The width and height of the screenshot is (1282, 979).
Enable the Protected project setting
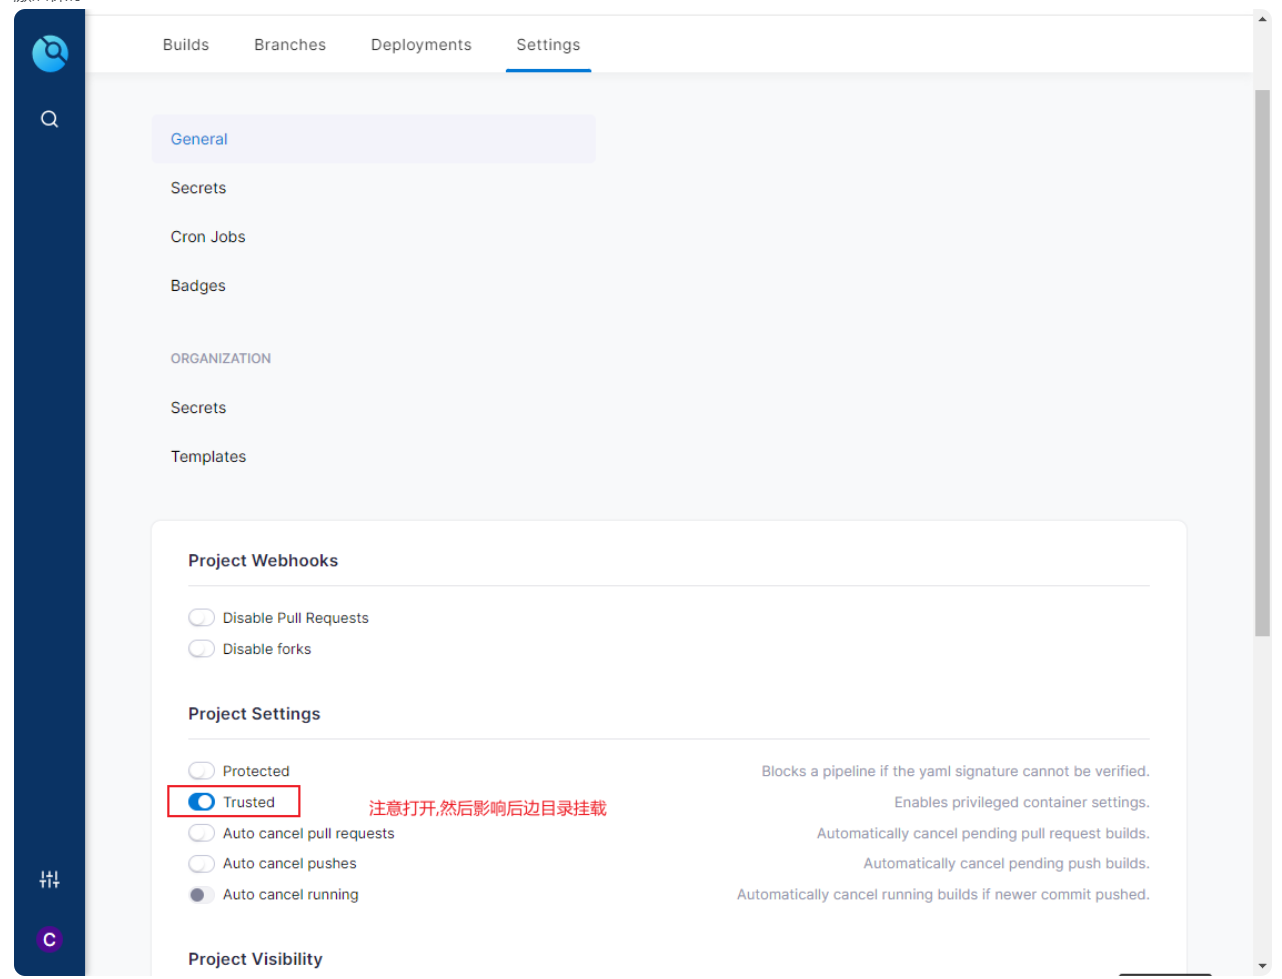[202, 771]
